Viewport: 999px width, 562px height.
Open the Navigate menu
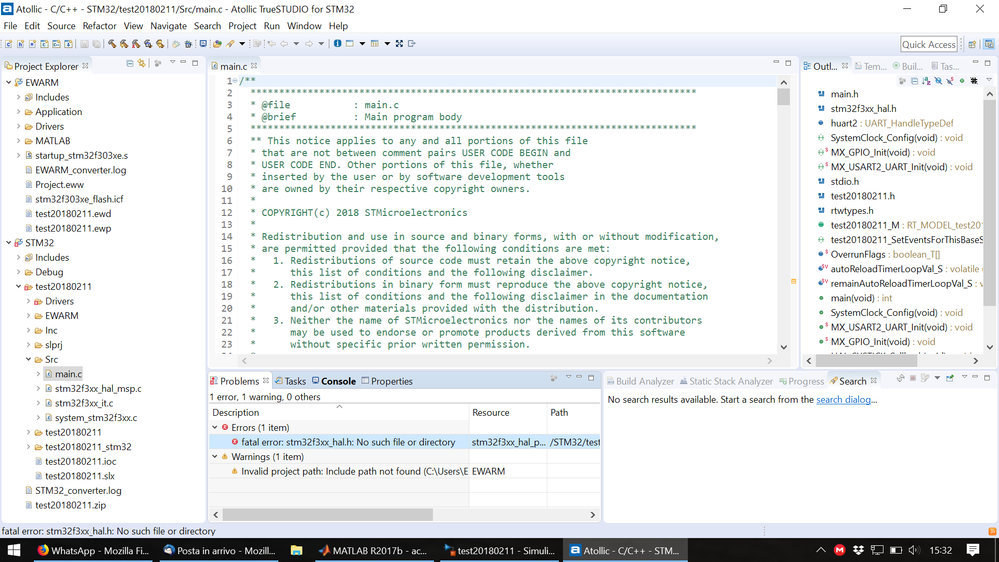point(168,26)
